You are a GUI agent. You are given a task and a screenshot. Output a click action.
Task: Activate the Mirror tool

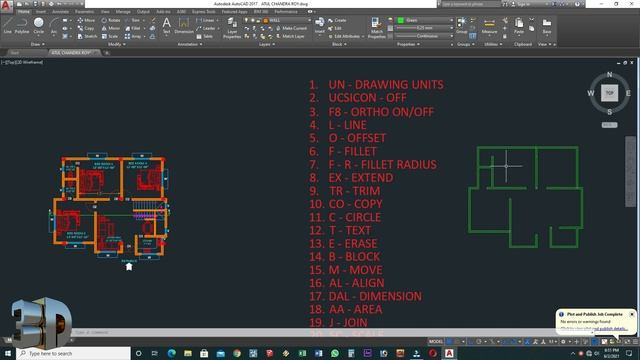pyautogui.click(x=111, y=28)
